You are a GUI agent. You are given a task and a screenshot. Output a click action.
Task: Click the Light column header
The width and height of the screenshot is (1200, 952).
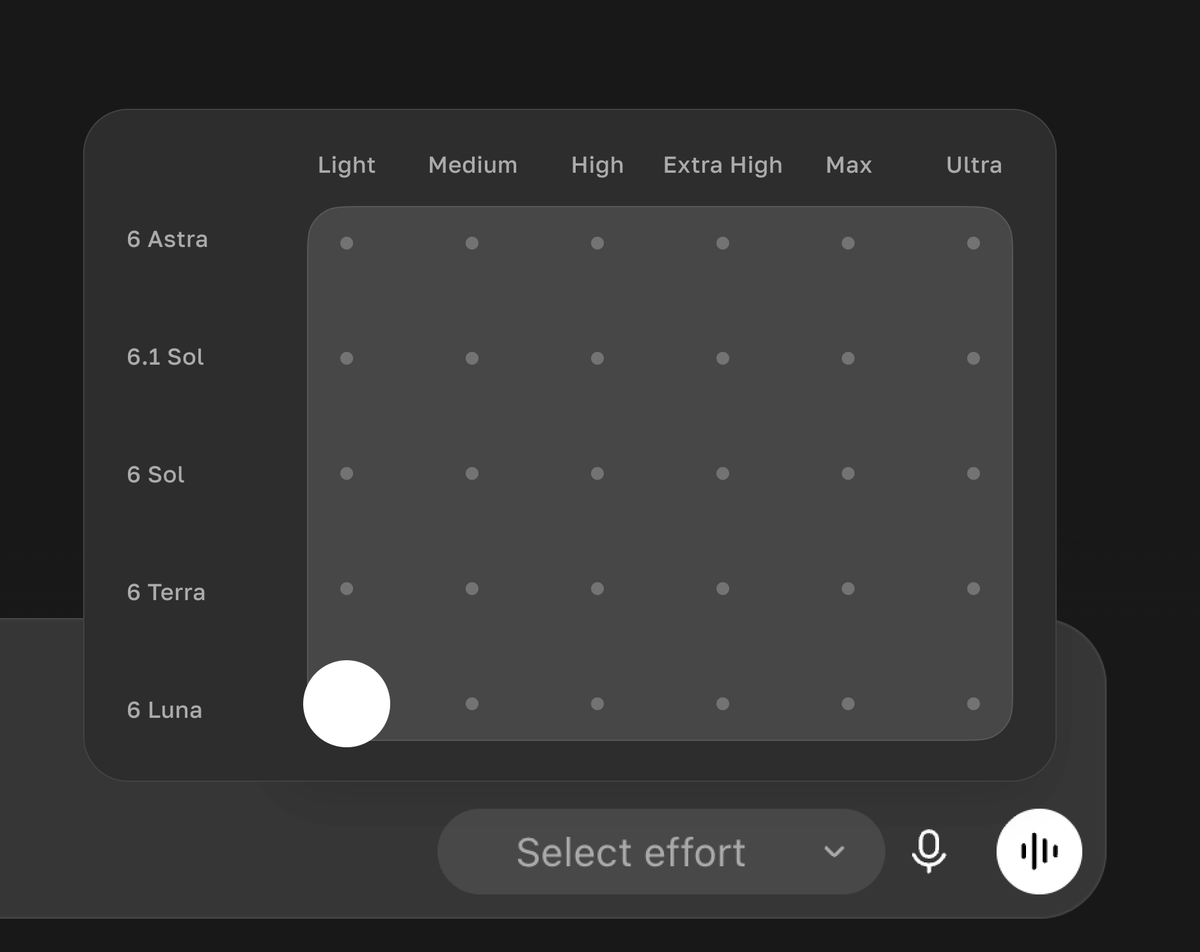click(347, 166)
